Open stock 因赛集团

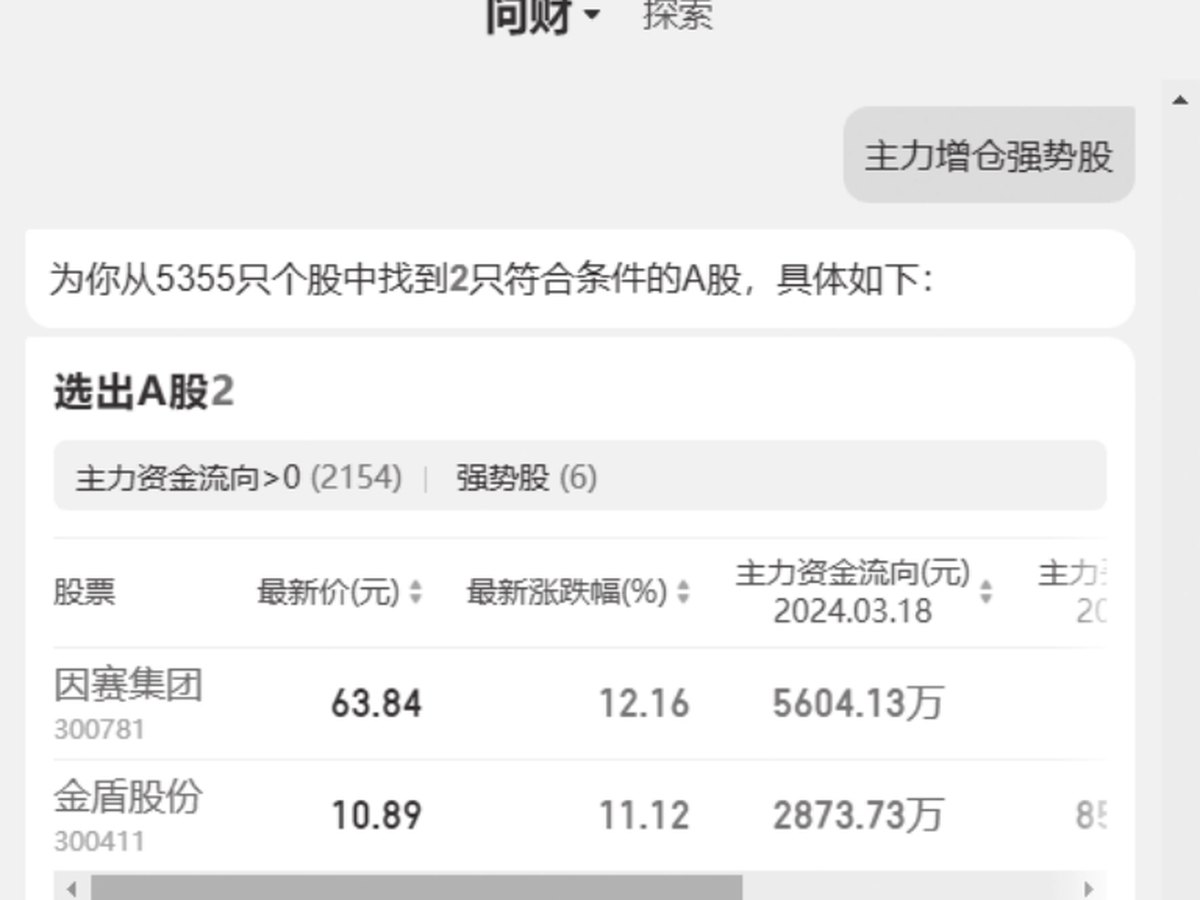128,686
